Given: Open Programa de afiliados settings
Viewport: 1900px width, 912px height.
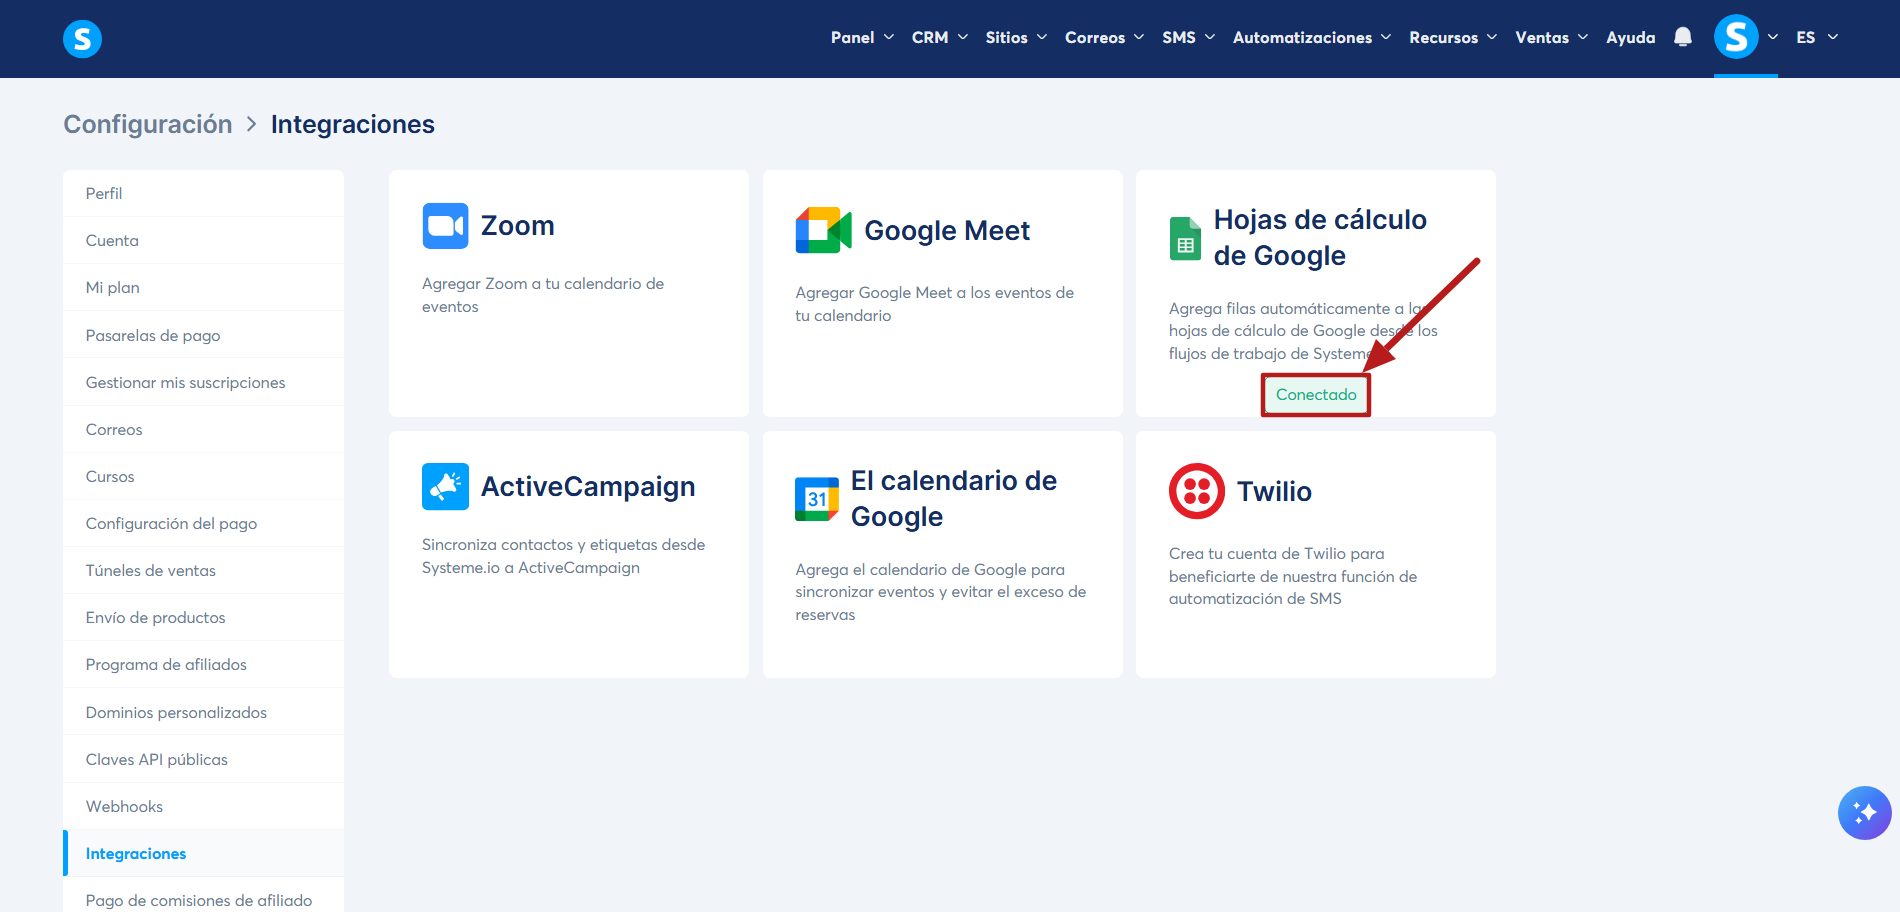Looking at the screenshot, I should click(x=203, y=664).
